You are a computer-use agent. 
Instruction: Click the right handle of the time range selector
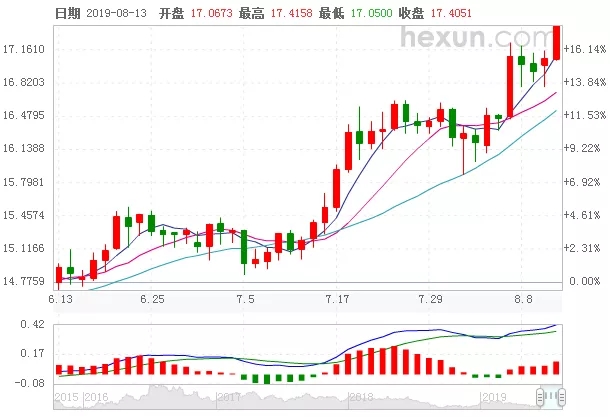tap(562, 397)
